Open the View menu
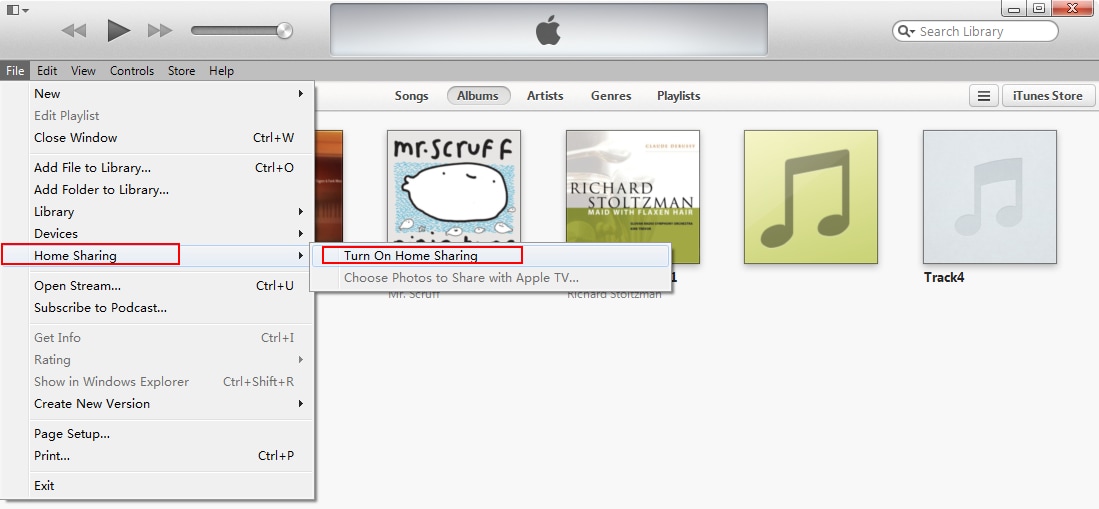1099x509 pixels. (83, 71)
